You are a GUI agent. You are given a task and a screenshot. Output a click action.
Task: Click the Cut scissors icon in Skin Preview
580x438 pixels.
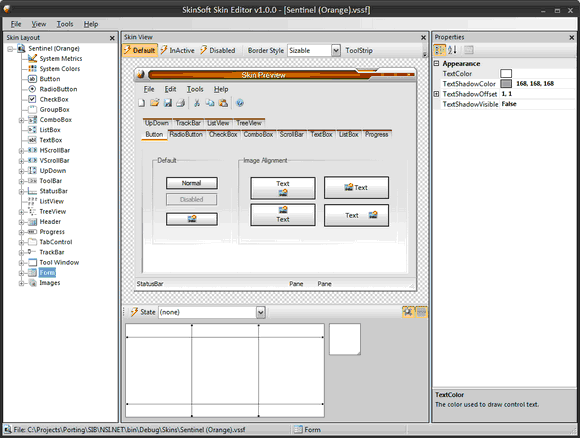(197, 103)
